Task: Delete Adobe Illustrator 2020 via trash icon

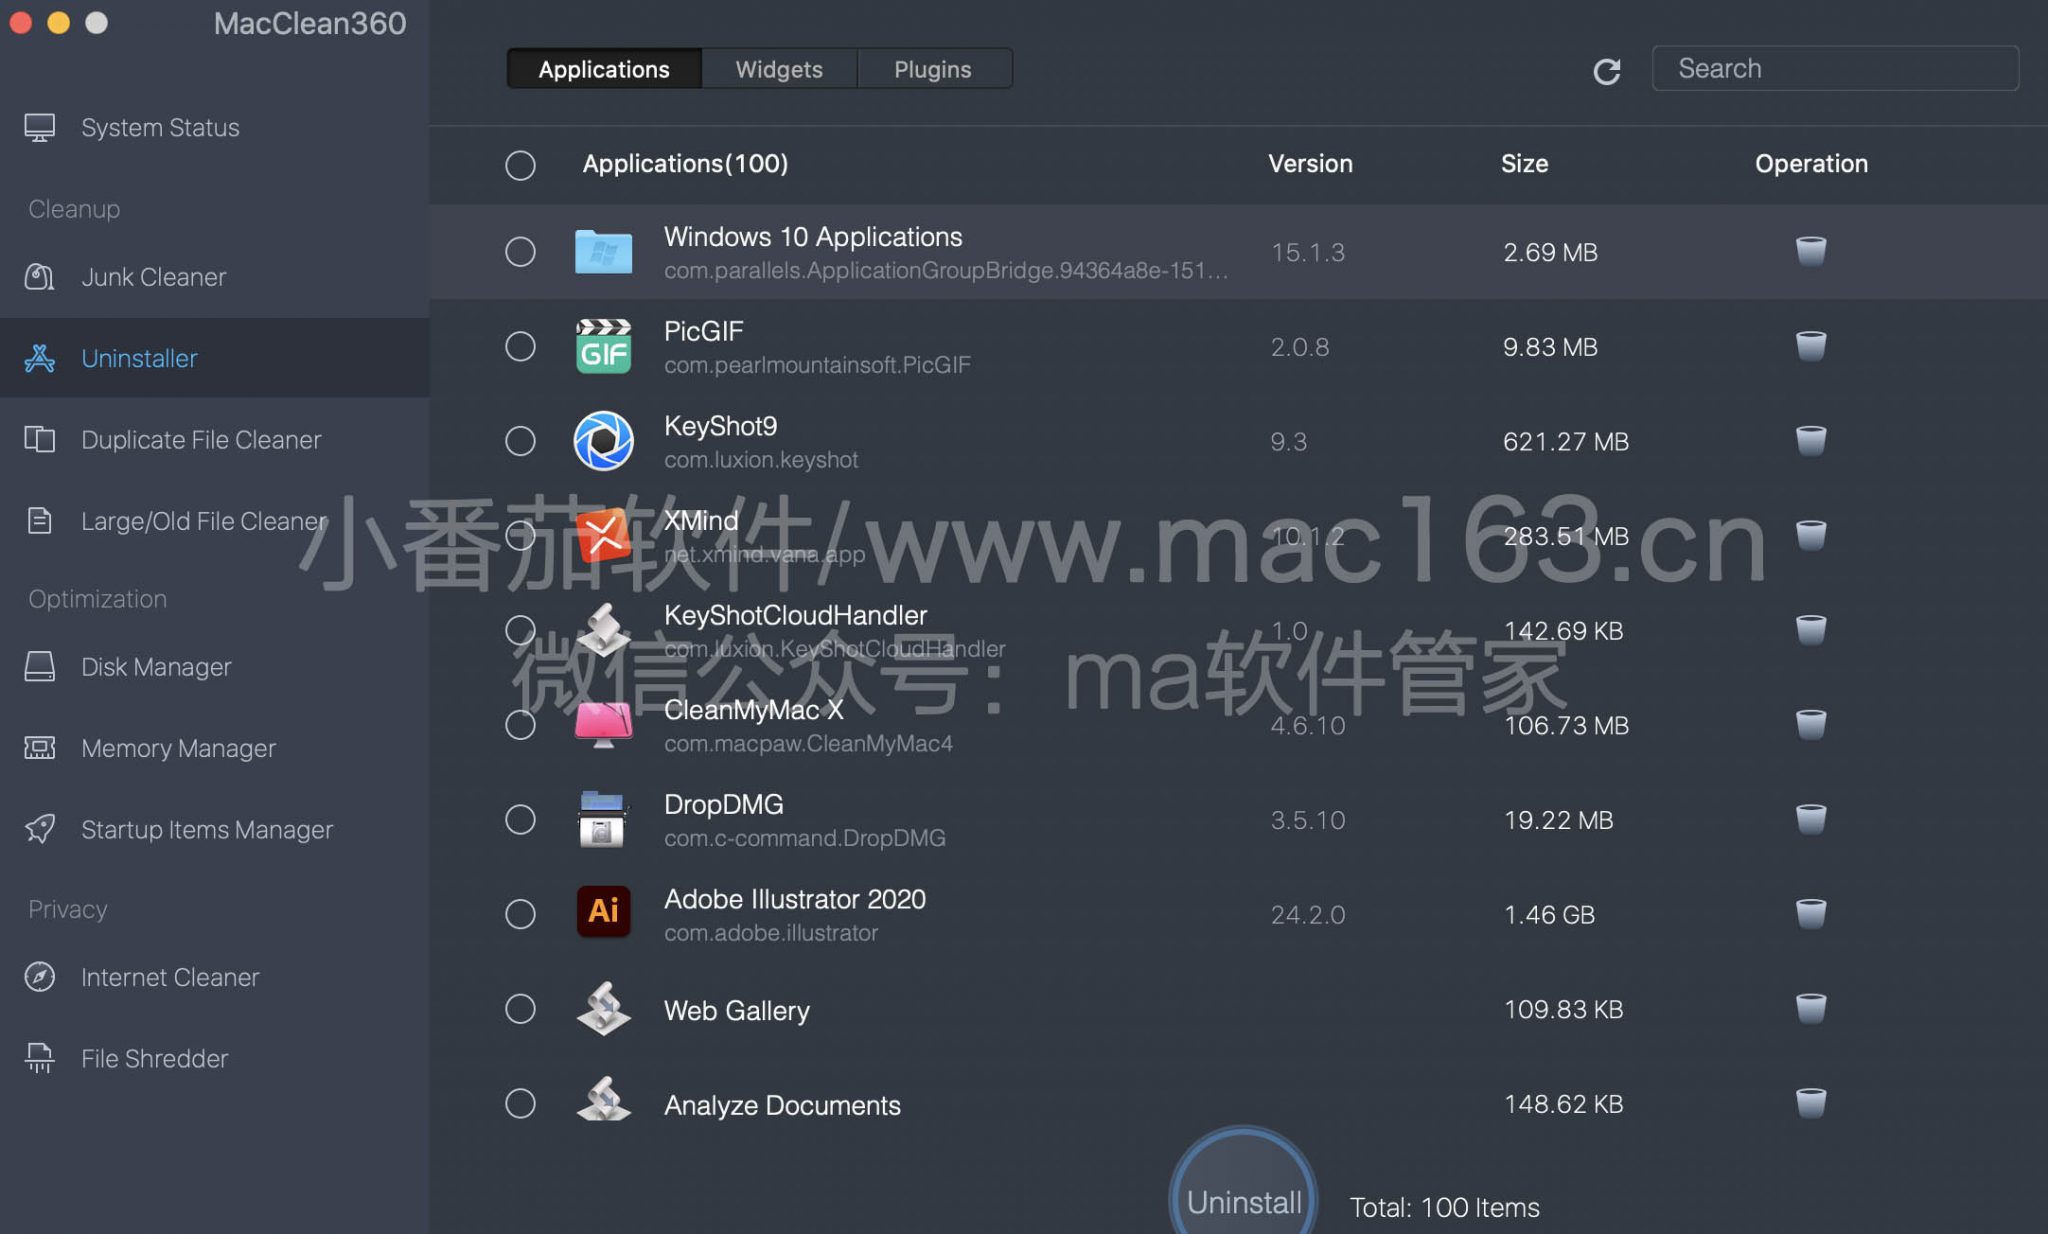Action: coord(1811,913)
